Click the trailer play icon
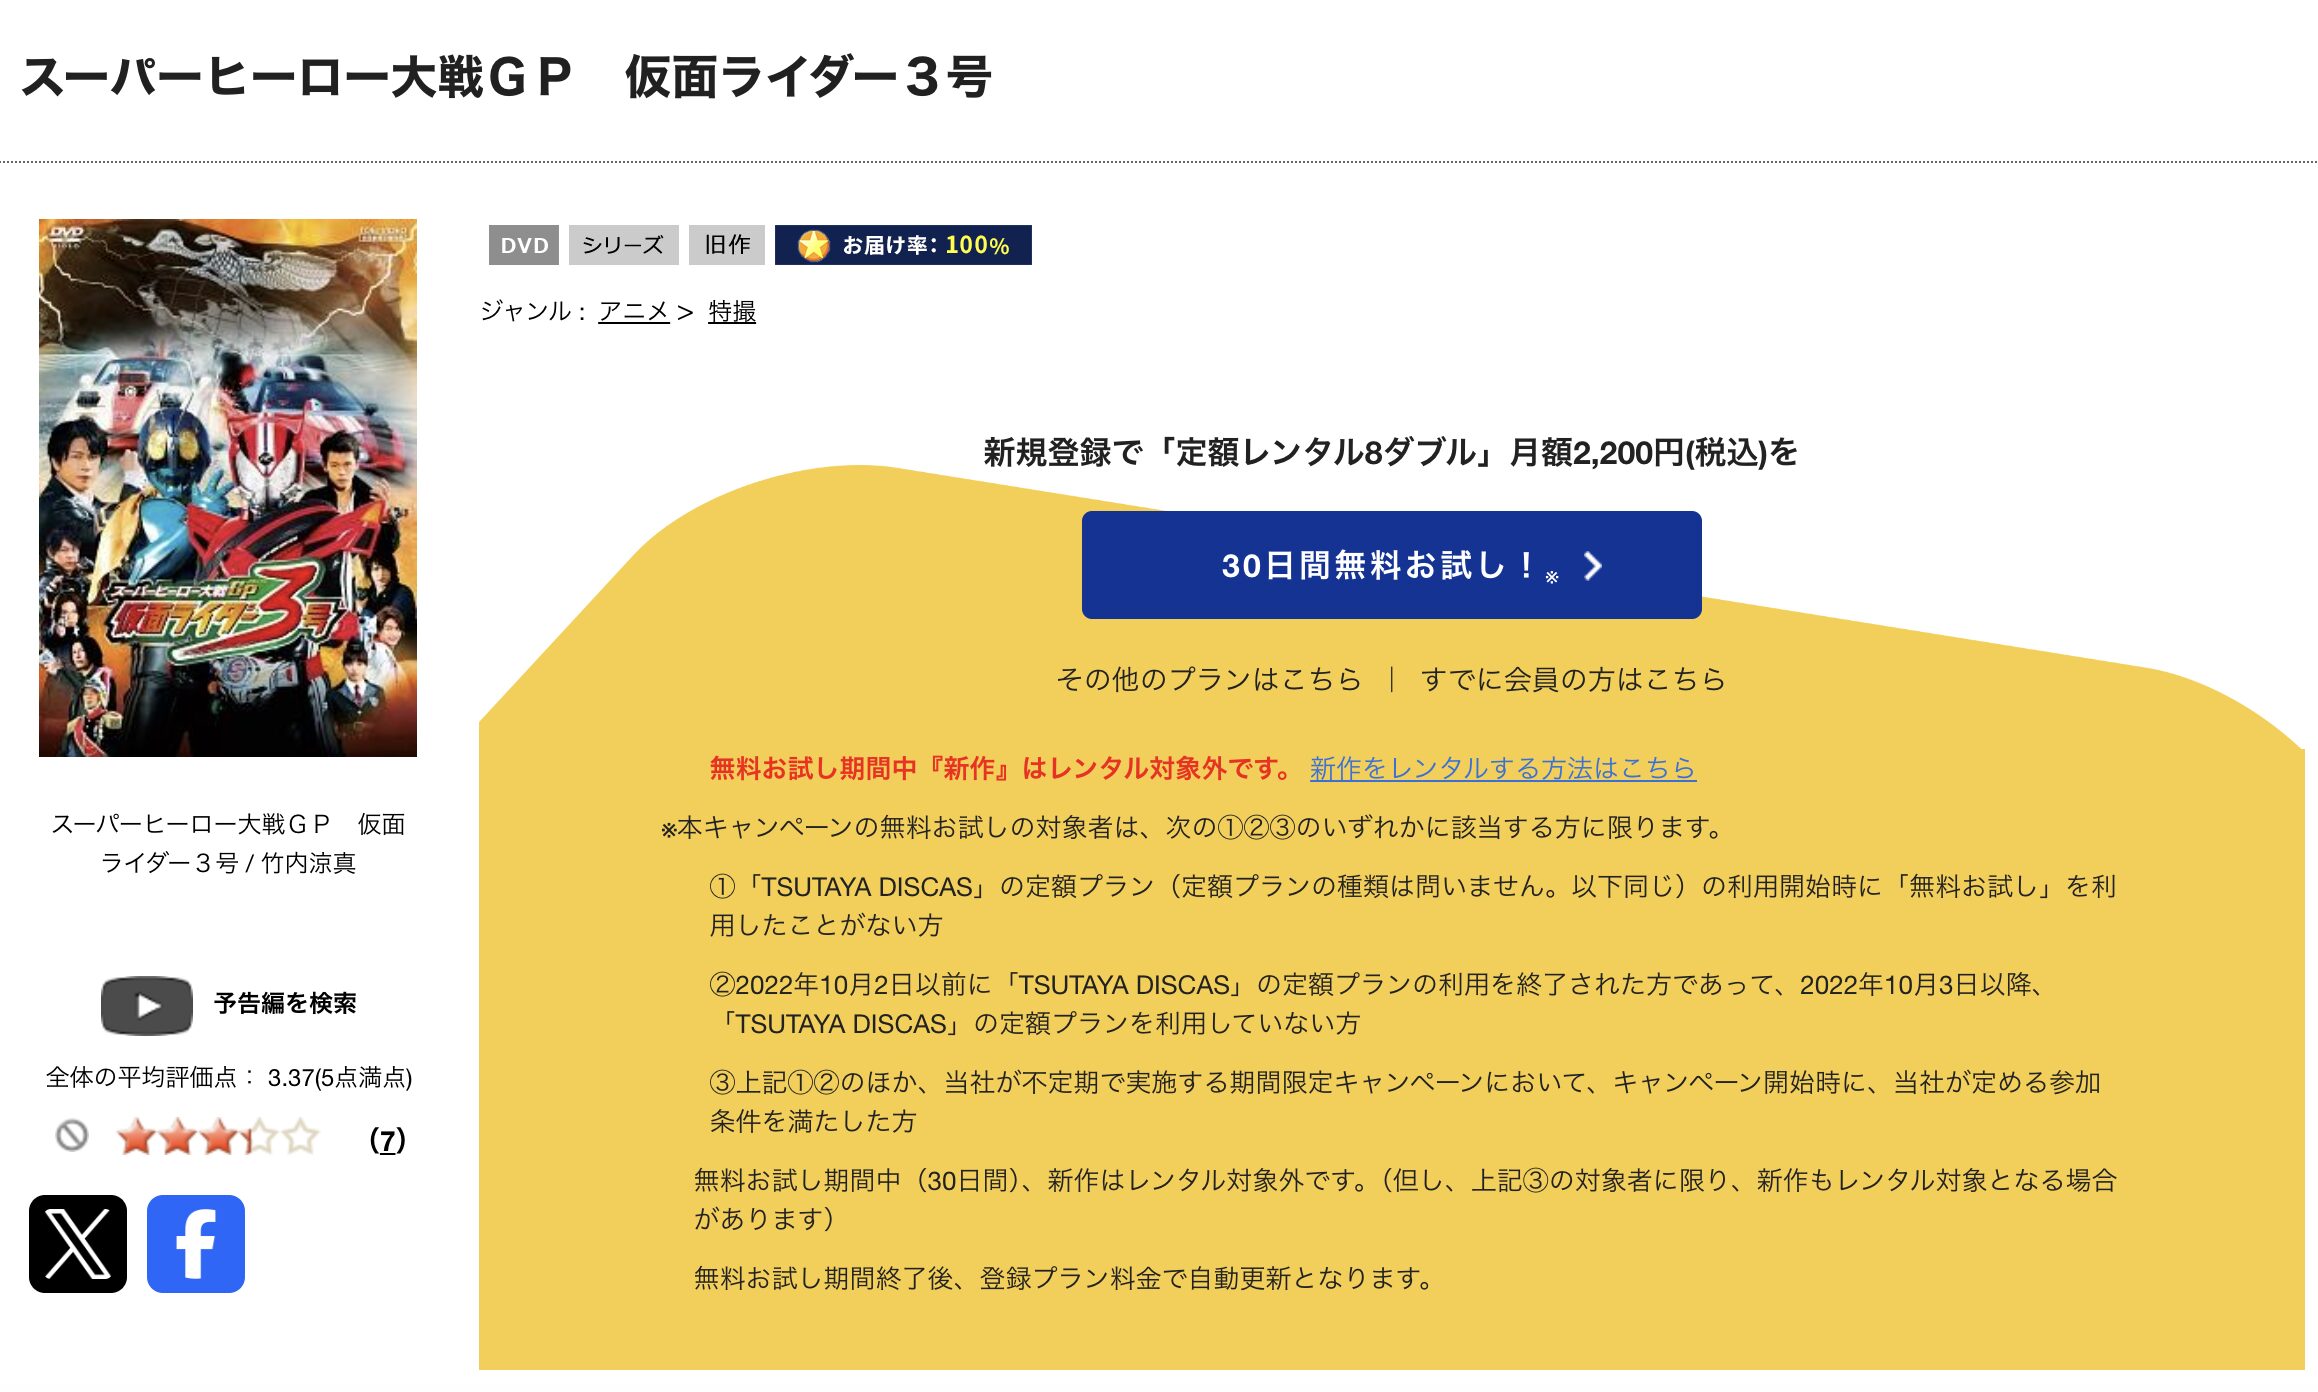 147,1005
